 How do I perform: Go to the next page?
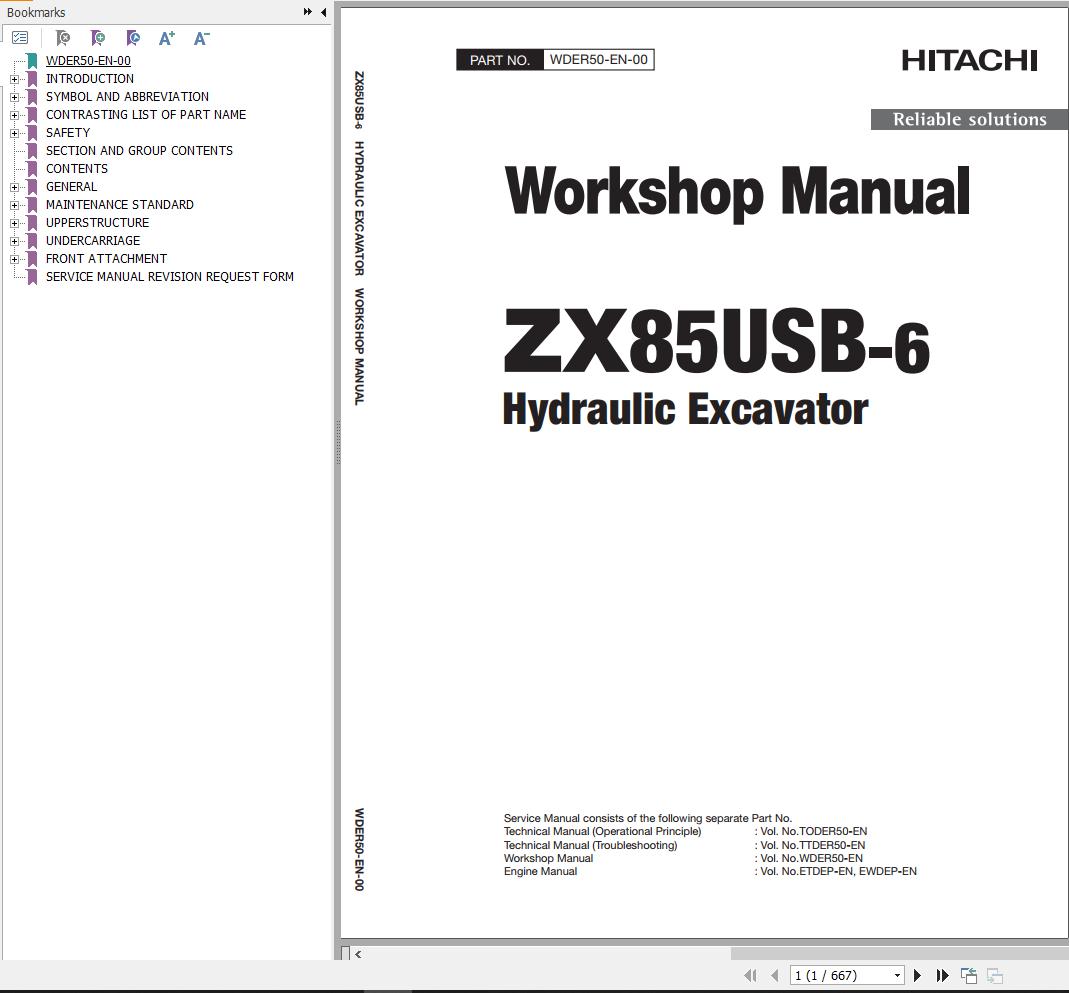917,975
